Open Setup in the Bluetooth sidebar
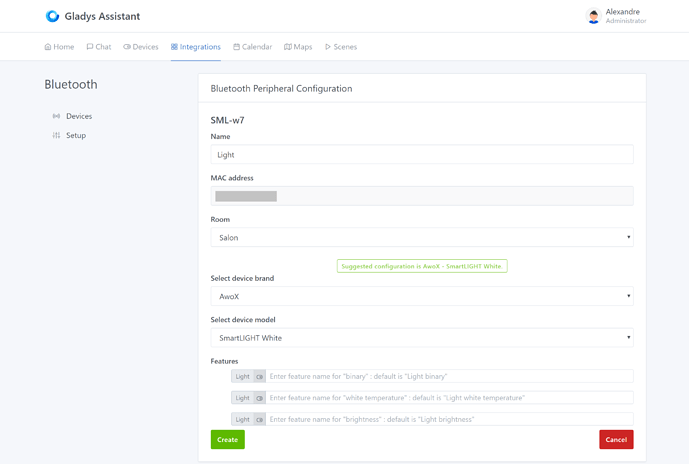The height and width of the screenshot is (464, 689). [x=69, y=135]
